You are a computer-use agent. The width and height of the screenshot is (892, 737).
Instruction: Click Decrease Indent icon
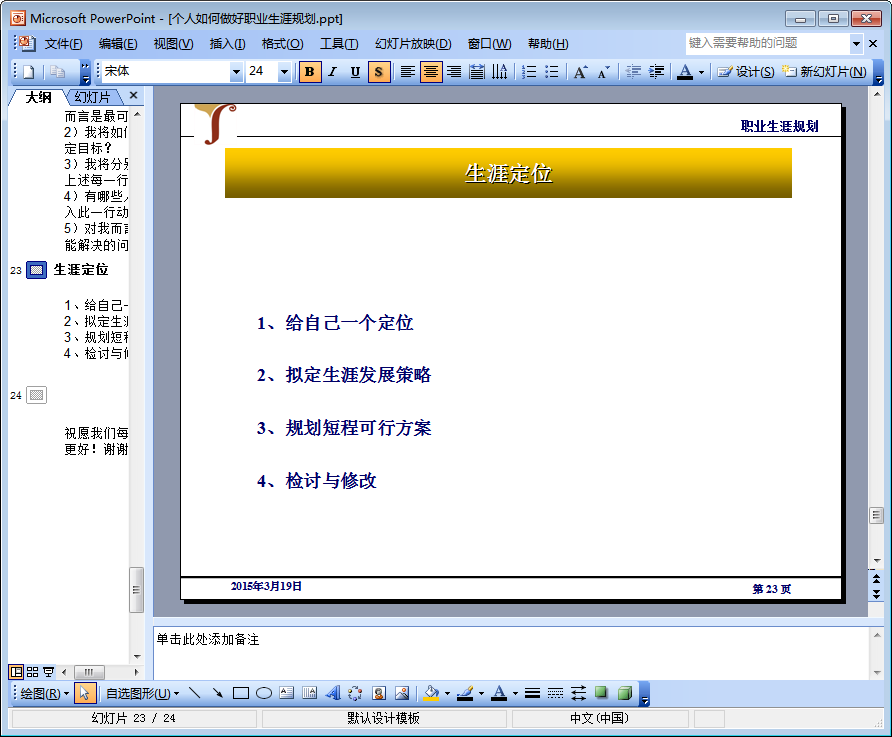click(x=633, y=72)
